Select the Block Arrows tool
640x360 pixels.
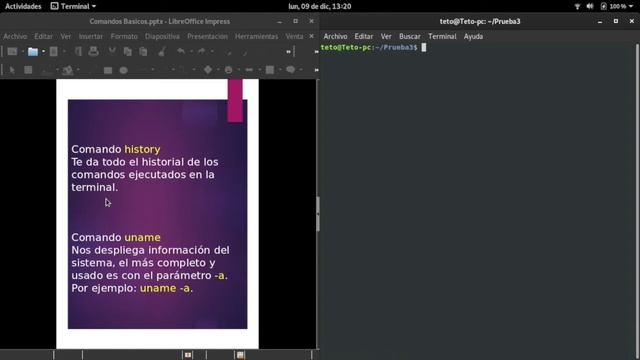(249, 70)
